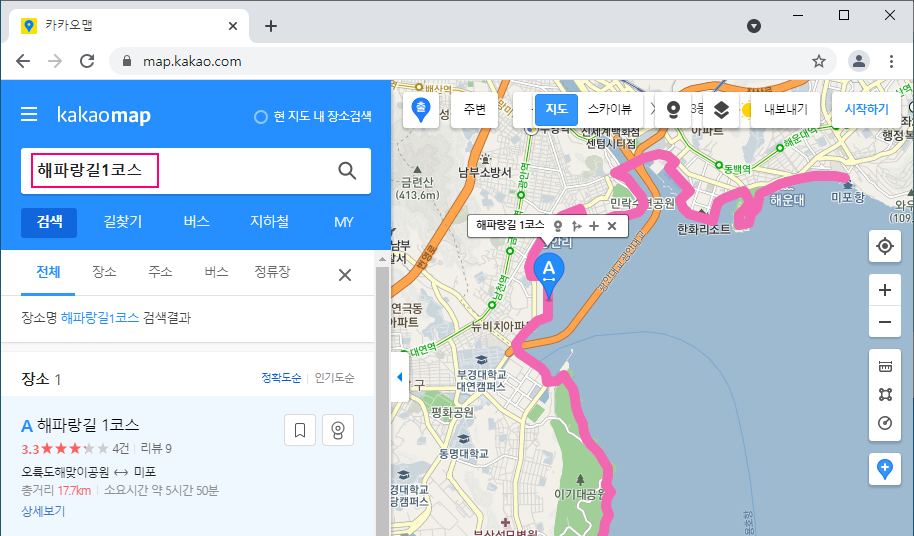Image resolution: width=914 pixels, height=536 pixels.
Task: Open Chrome three-dot menu
Action: click(x=891, y=61)
